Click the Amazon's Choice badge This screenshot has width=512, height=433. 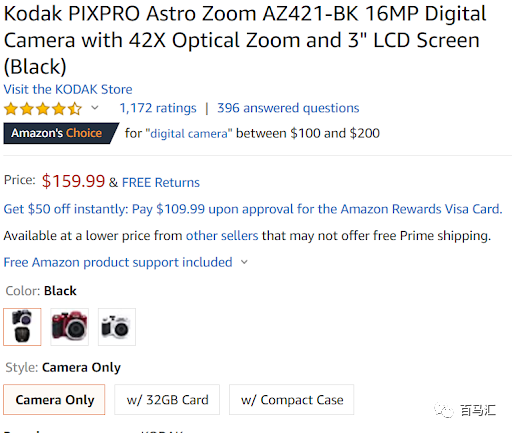(61, 133)
